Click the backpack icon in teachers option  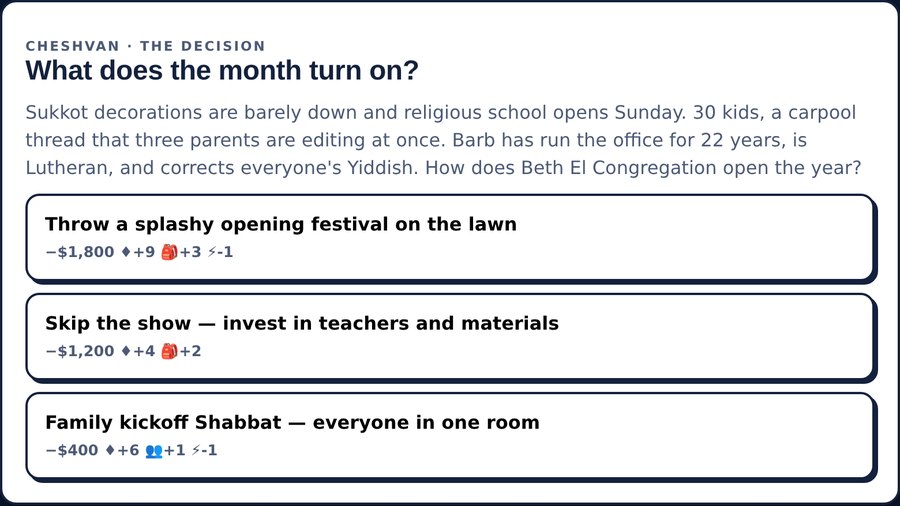[169, 351]
